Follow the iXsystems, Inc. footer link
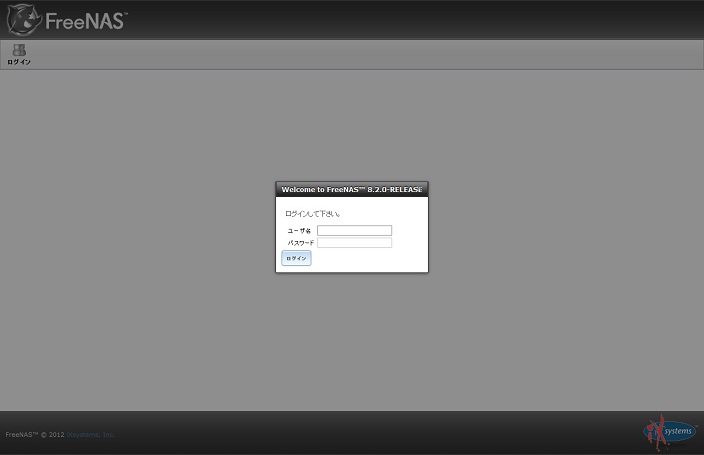Viewport: 704px width, 455px height. point(90,435)
